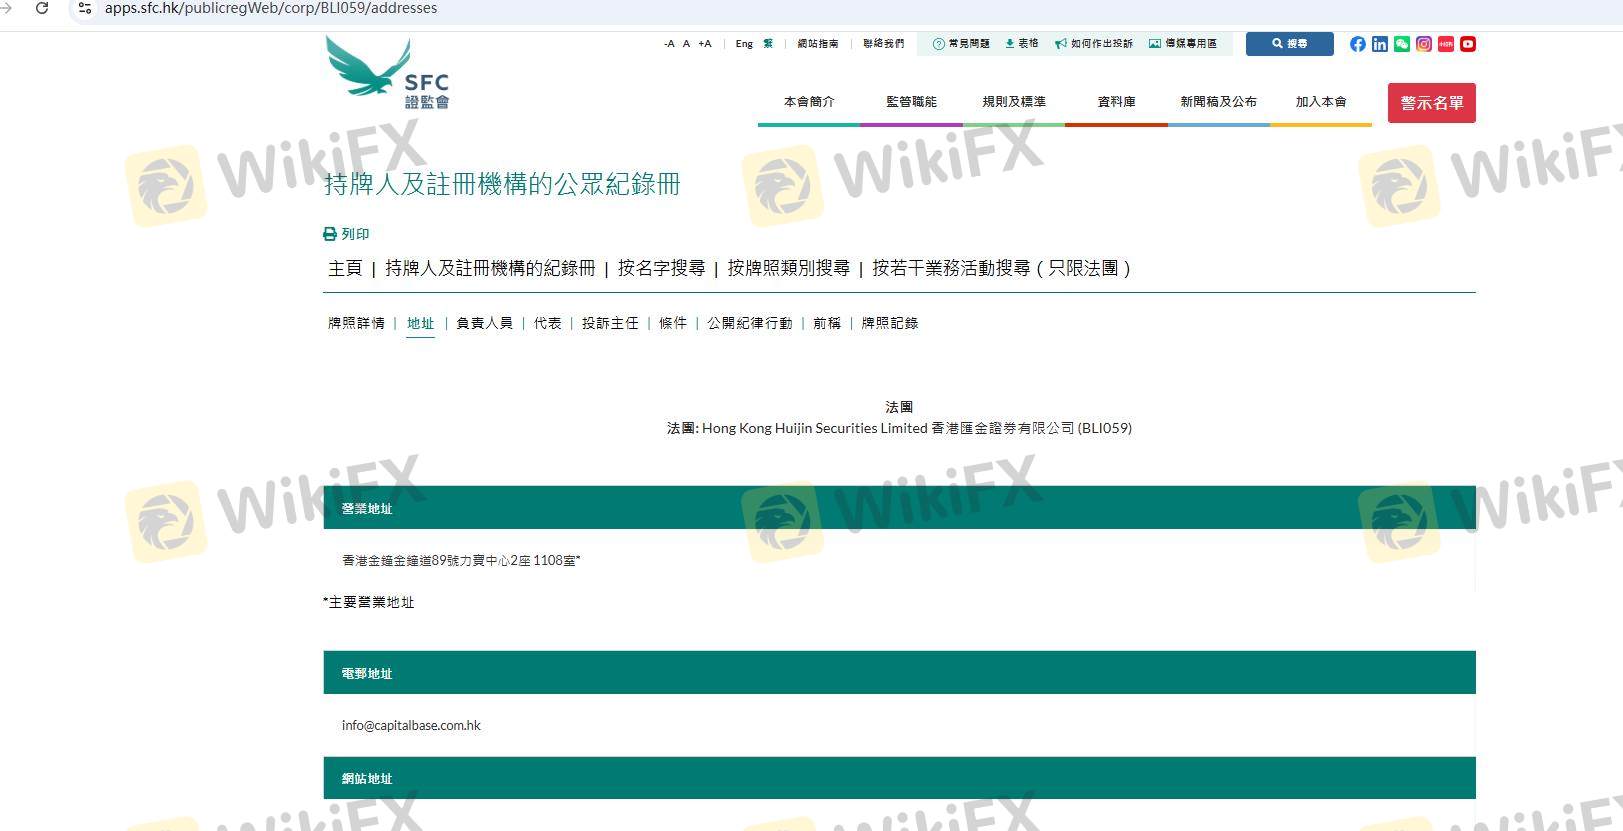1623x831 pixels.
Task: Switch language to Eng
Action: tap(744, 44)
